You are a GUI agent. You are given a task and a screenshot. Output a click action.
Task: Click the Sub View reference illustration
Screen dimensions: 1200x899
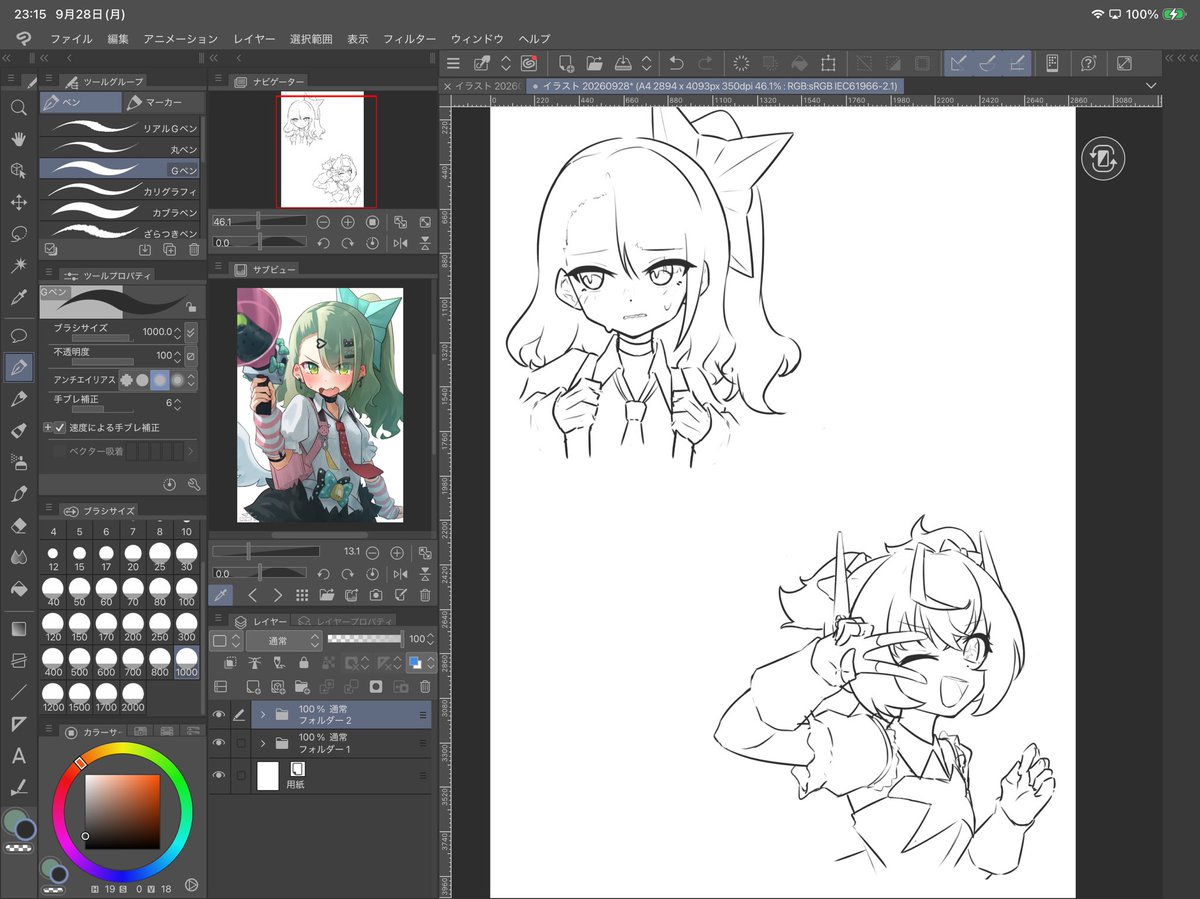(x=320, y=405)
